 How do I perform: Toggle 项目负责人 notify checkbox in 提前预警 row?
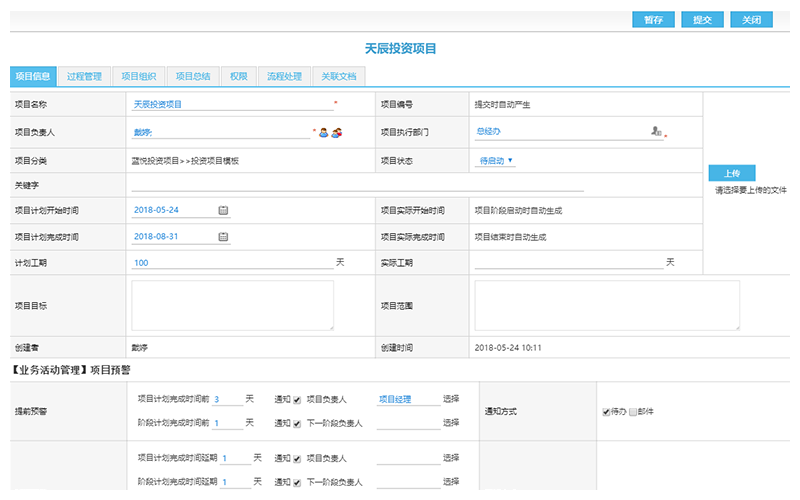(x=297, y=399)
